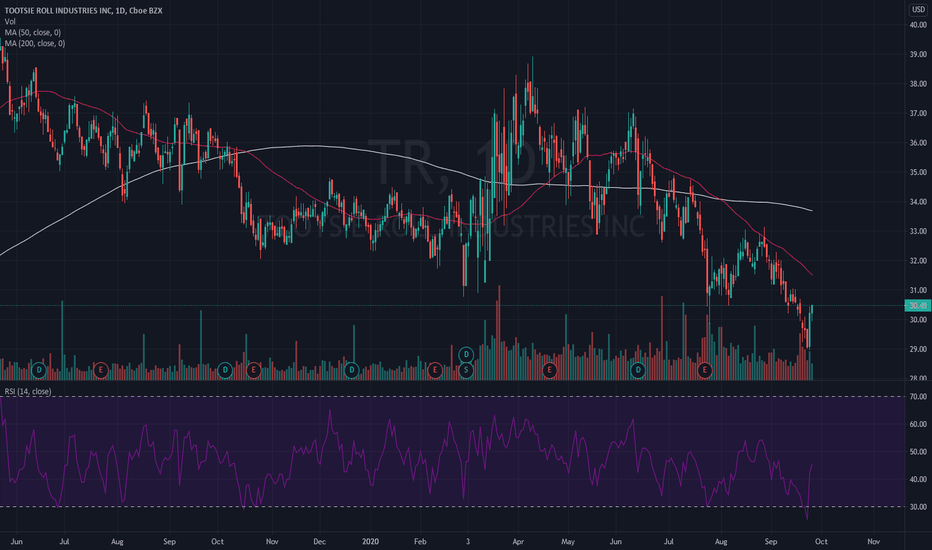Open the earnings marker in late October 2019
Image resolution: width=932 pixels, height=550 pixels.
pos(254,370)
